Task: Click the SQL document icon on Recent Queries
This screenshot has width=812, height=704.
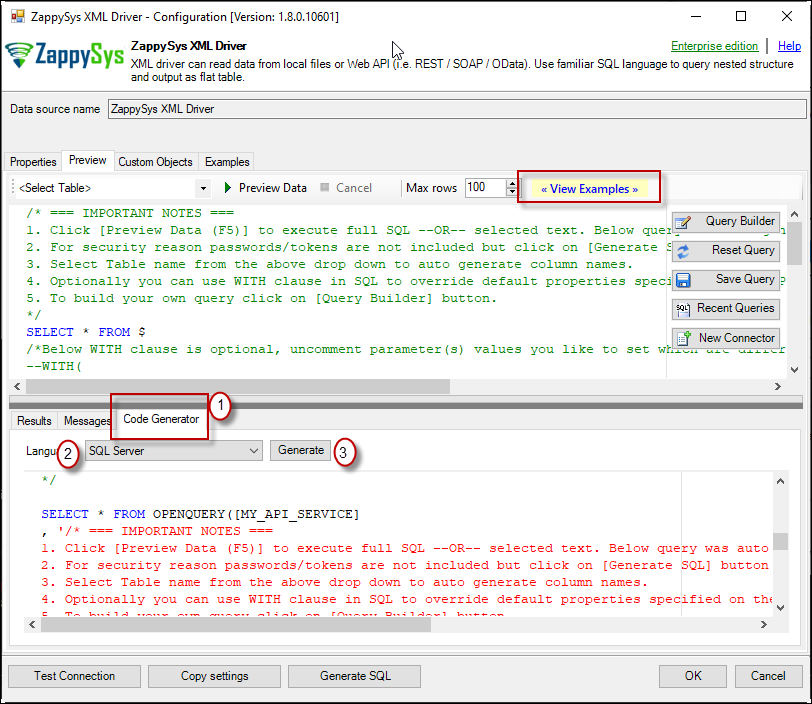Action: (683, 310)
